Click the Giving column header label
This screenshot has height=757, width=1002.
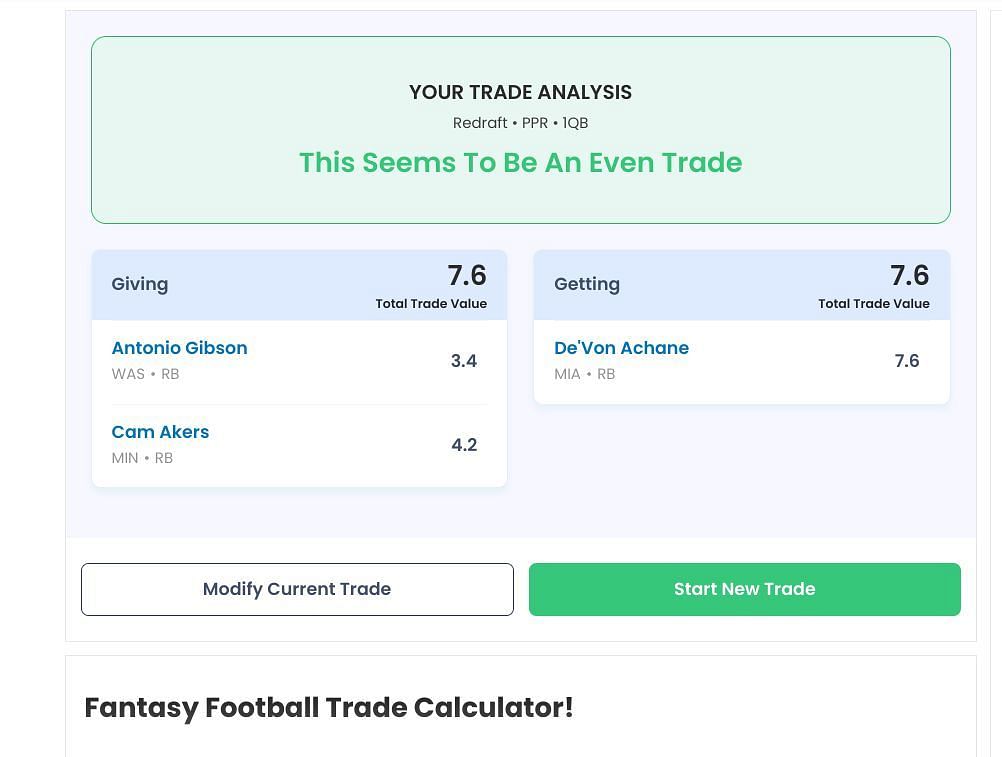140,284
